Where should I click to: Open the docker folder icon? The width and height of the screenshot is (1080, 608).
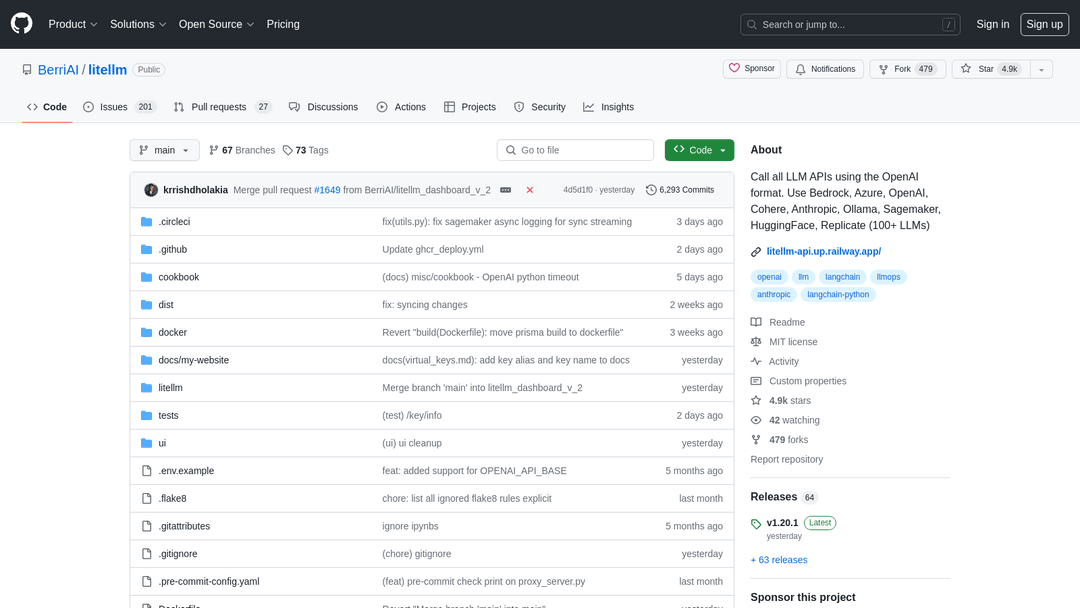(147, 332)
